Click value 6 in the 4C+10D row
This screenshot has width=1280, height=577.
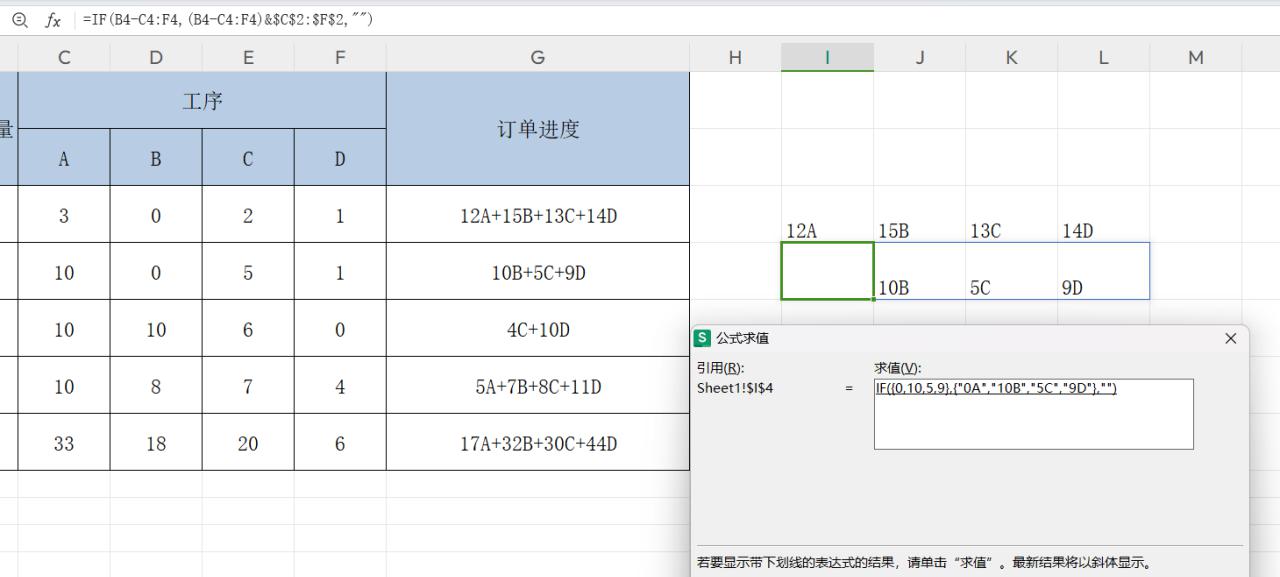248,329
